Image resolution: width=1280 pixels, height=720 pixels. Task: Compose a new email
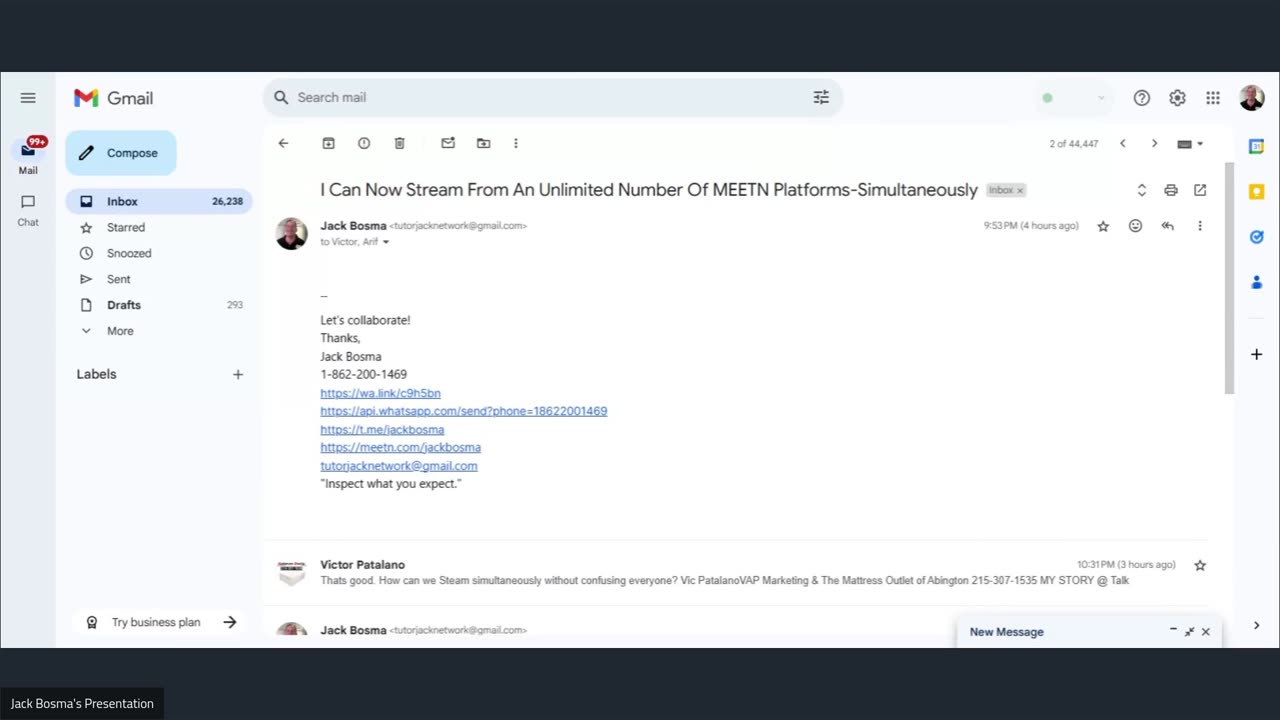(x=121, y=153)
